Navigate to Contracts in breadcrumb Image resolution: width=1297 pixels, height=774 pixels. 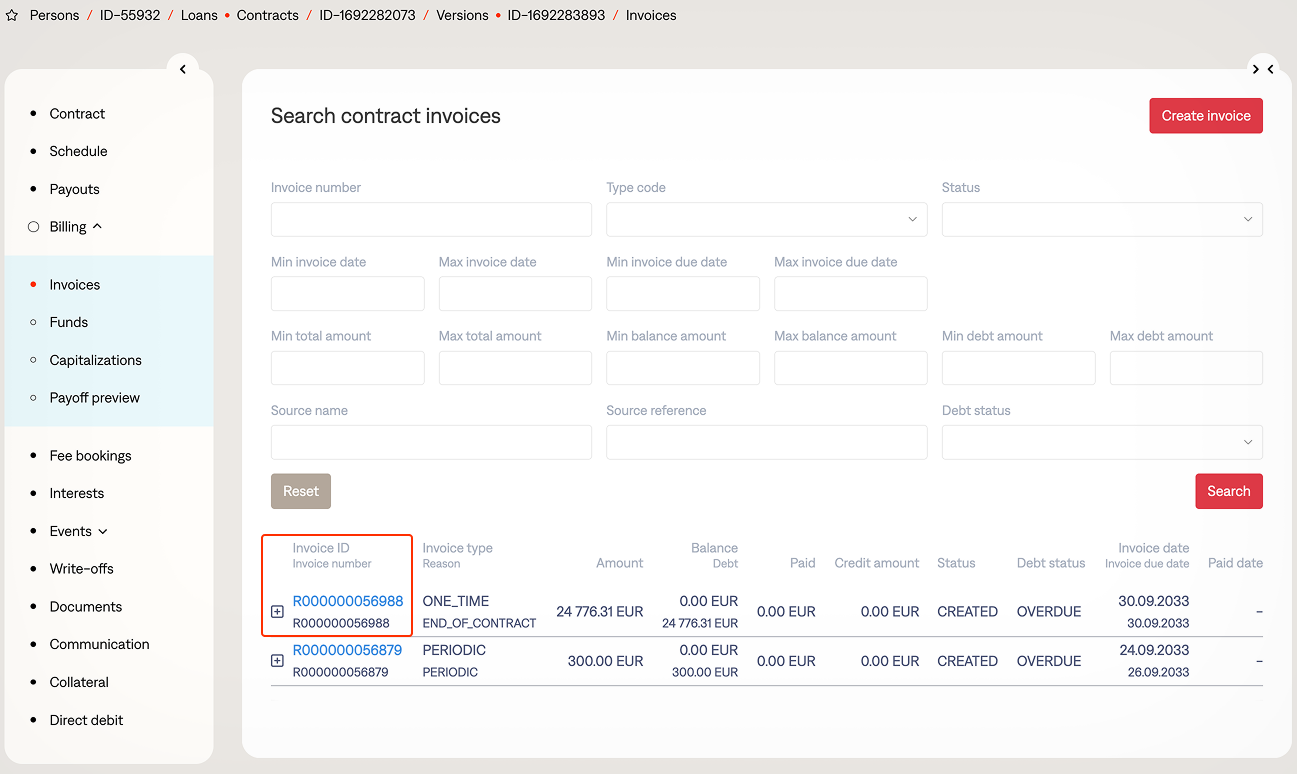point(267,16)
